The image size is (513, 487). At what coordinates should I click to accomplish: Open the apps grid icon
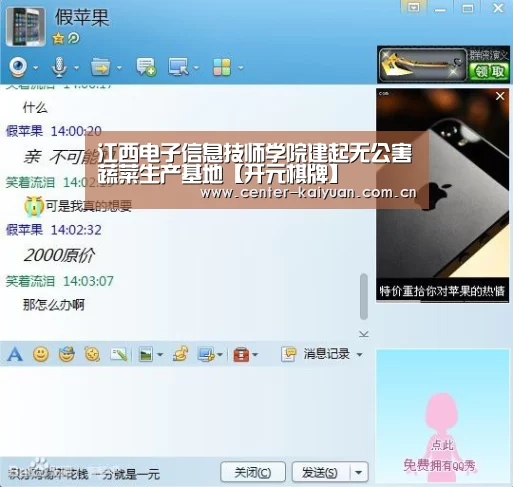(x=222, y=67)
